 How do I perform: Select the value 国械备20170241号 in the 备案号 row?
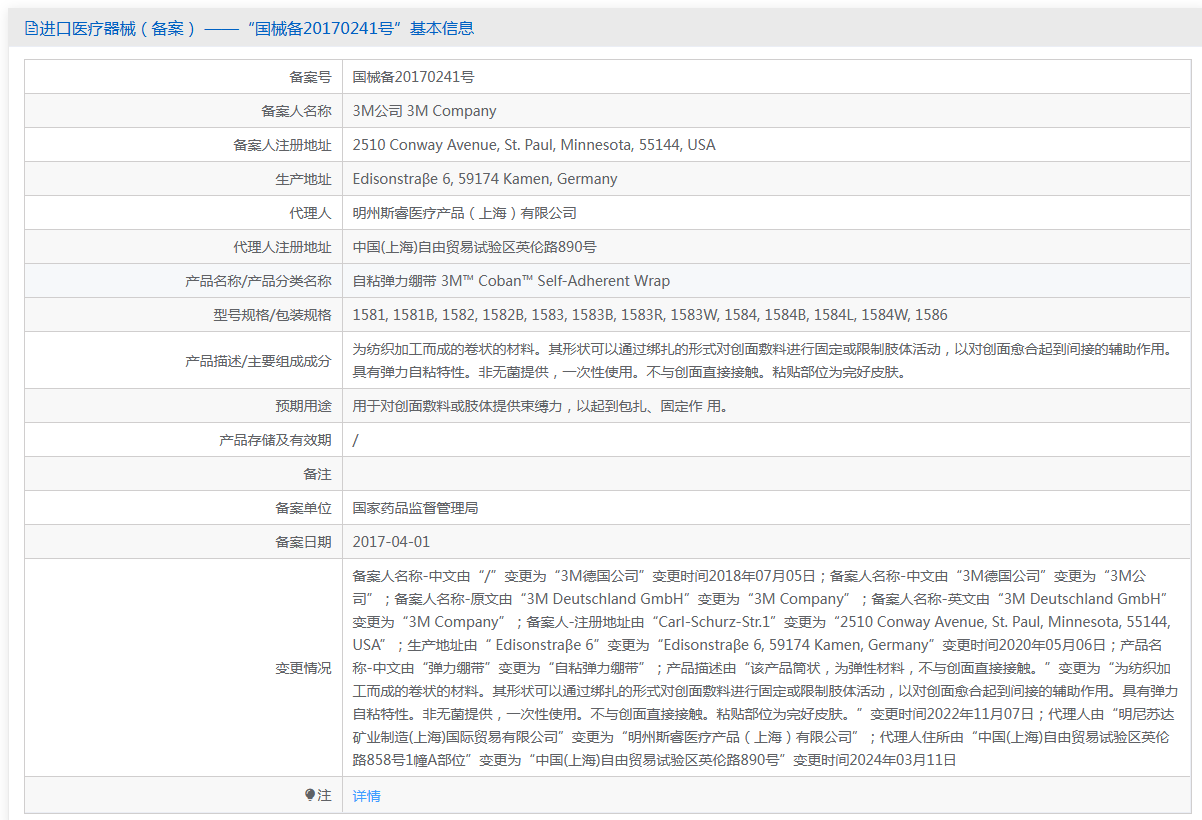[414, 76]
